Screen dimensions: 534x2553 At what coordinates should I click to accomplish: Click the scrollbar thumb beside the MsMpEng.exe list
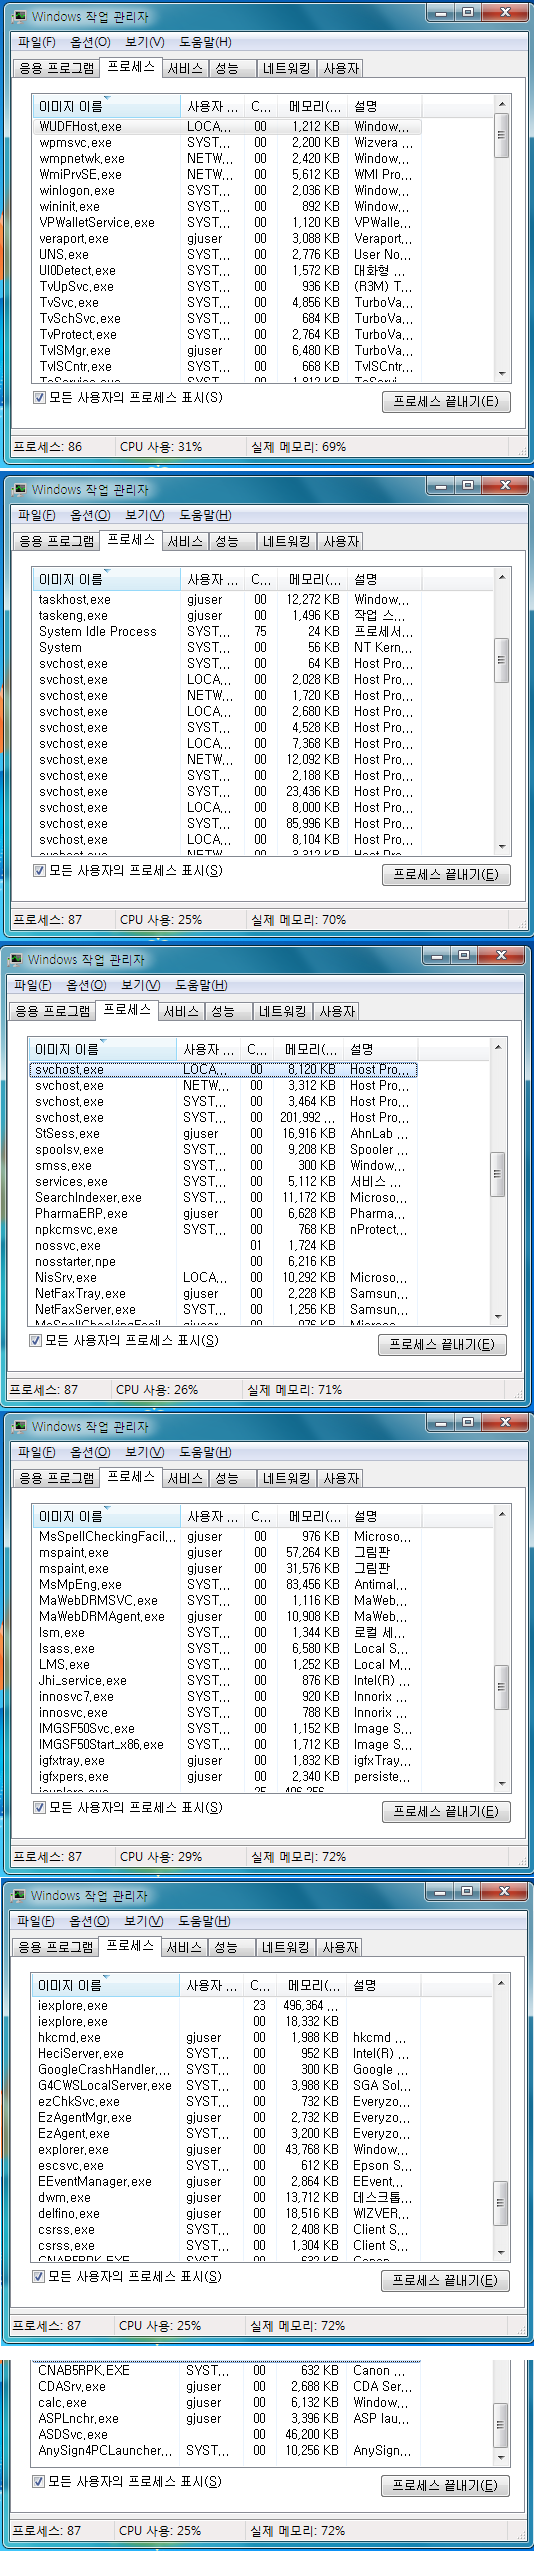point(501,1686)
